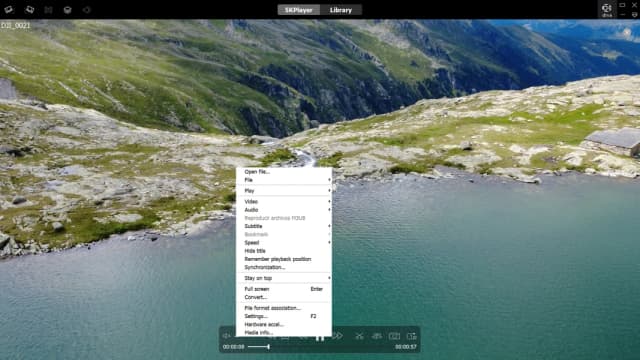This screenshot has height=360, width=640.
Task: Click the total duration 00:00:57 display
Action: [x=406, y=347]
